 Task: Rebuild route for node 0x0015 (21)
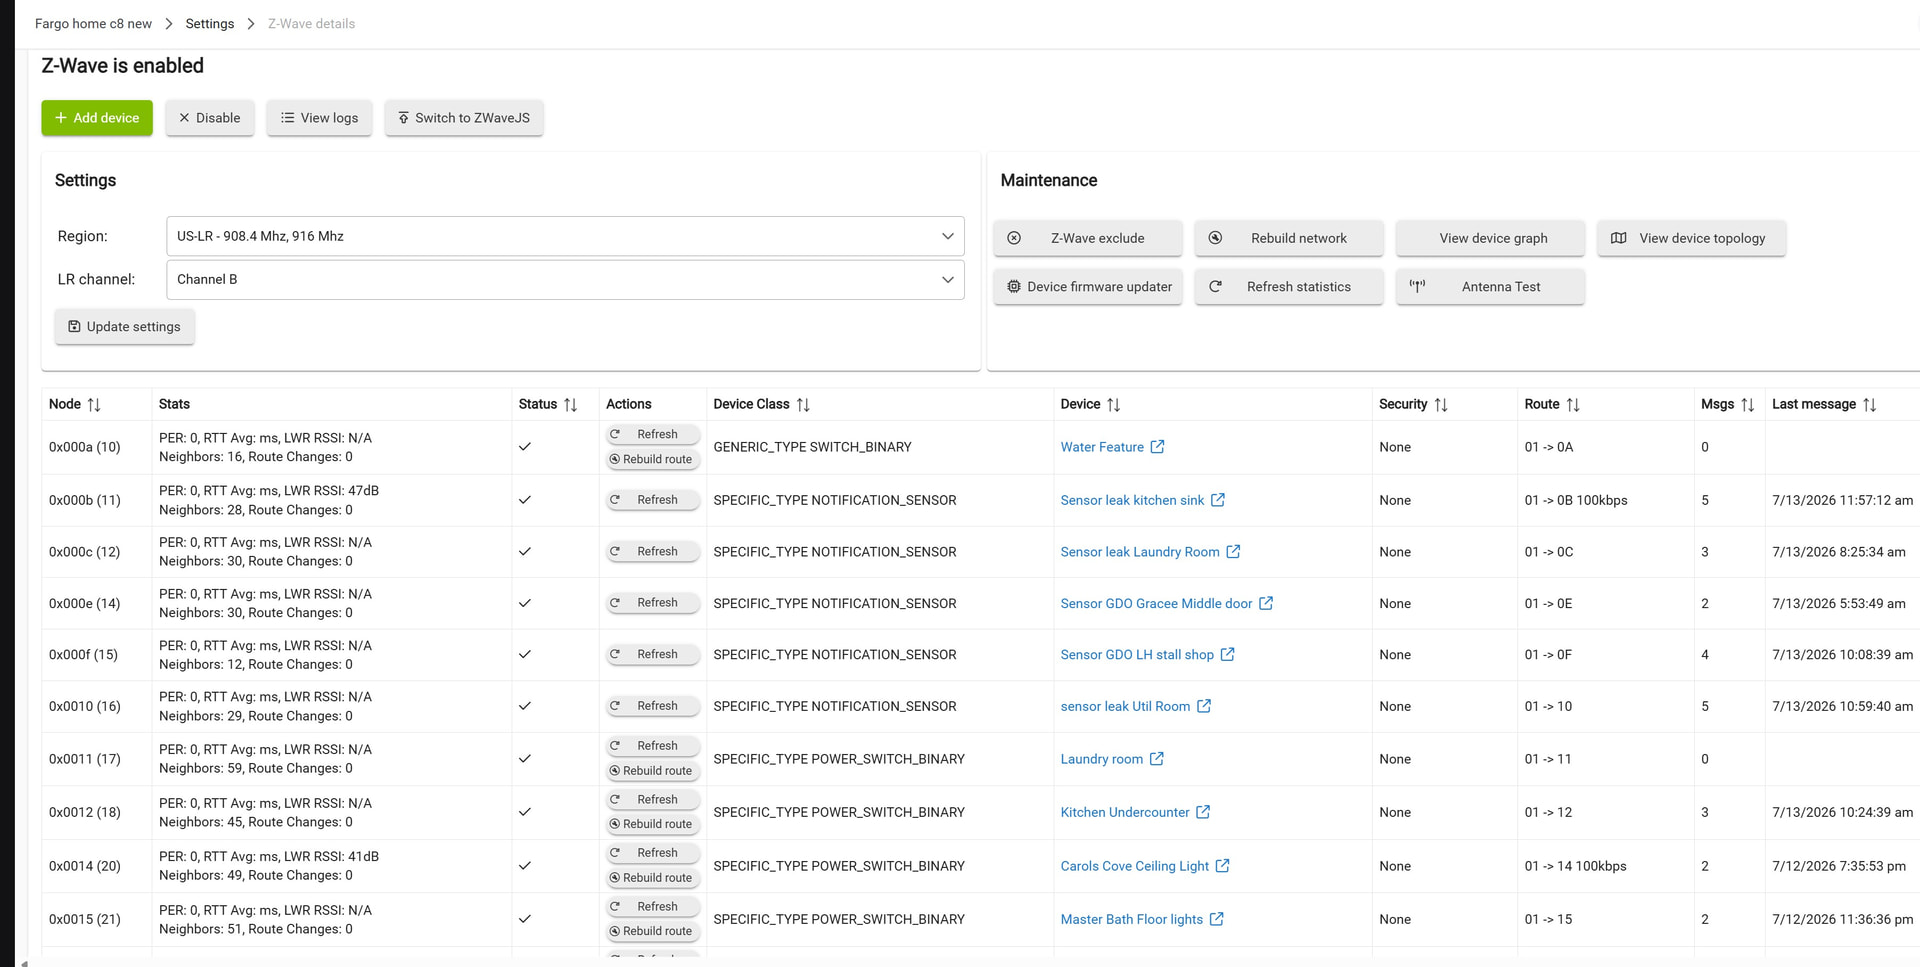pyautogui.click(x=653, y=931)
